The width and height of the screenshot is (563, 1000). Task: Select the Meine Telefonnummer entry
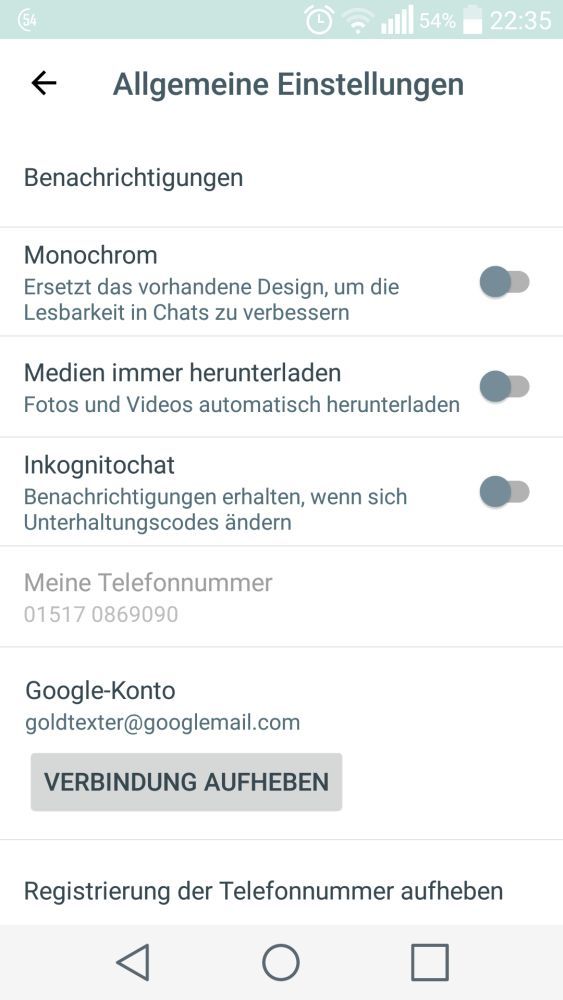[x=281, y=596]
